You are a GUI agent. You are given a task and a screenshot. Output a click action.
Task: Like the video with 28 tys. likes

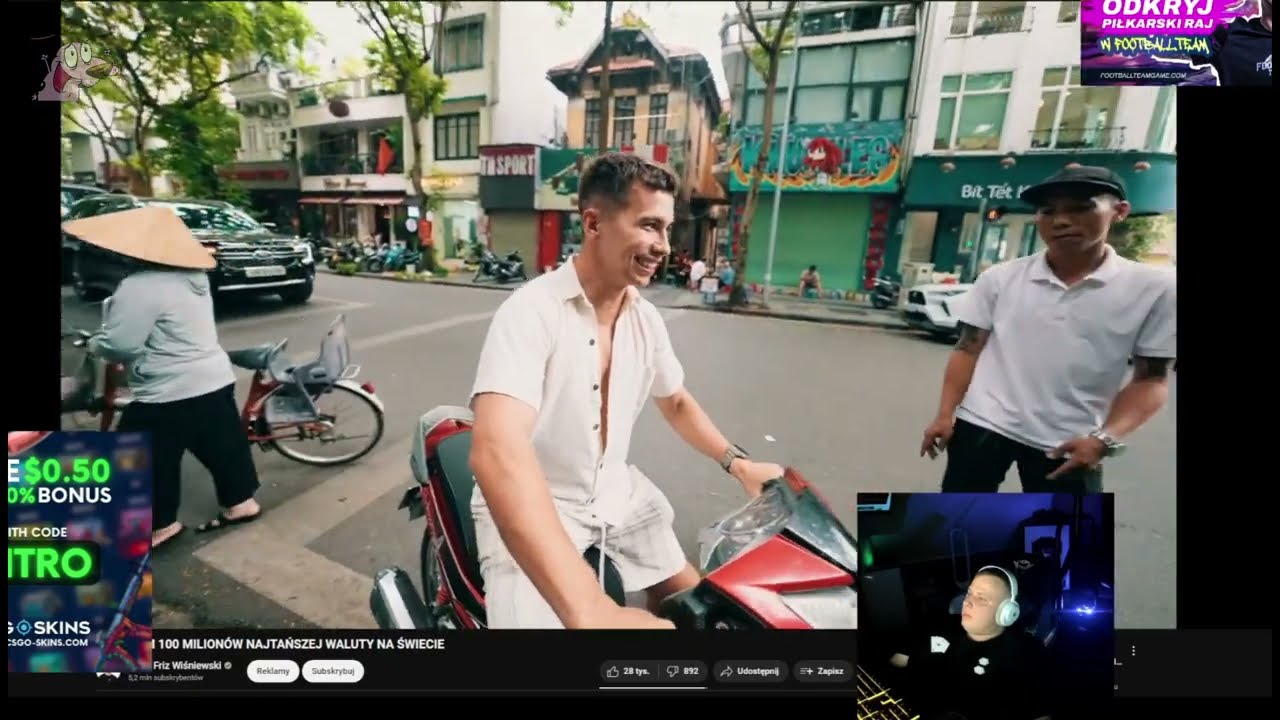point(627,671)
